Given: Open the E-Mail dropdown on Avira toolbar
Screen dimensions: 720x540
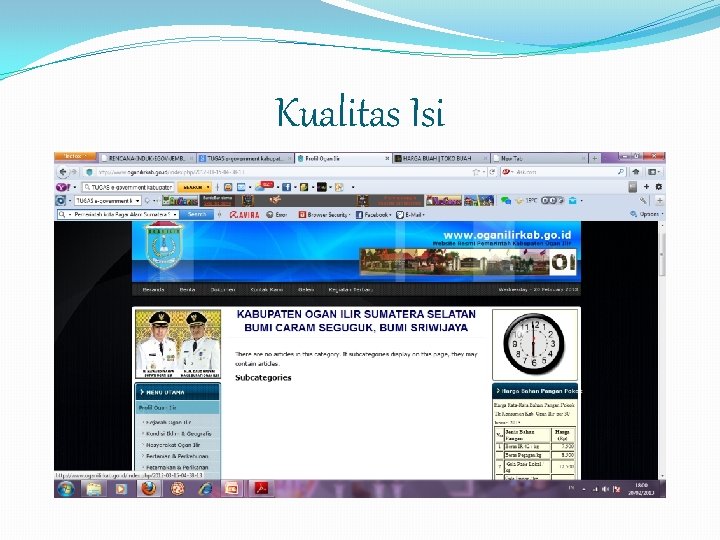Looking at the screenshot, I should click(x=411, y=214).
